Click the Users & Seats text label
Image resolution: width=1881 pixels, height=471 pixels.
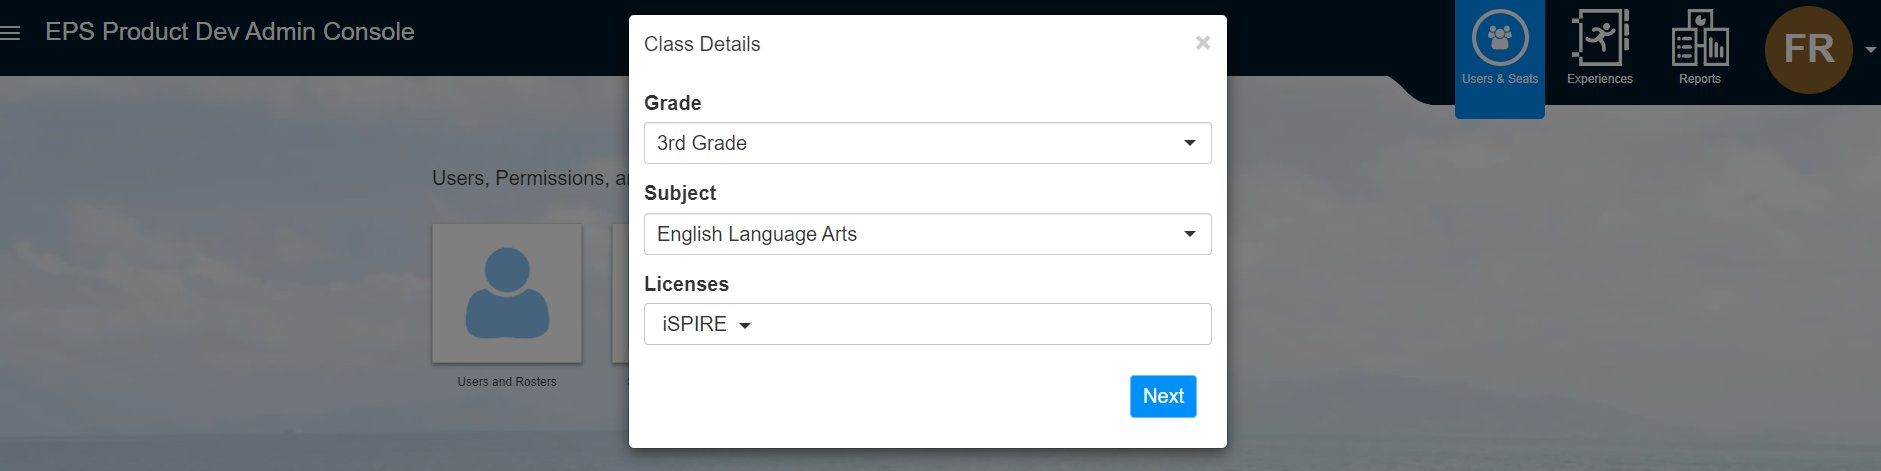[x=1500, y=79]
